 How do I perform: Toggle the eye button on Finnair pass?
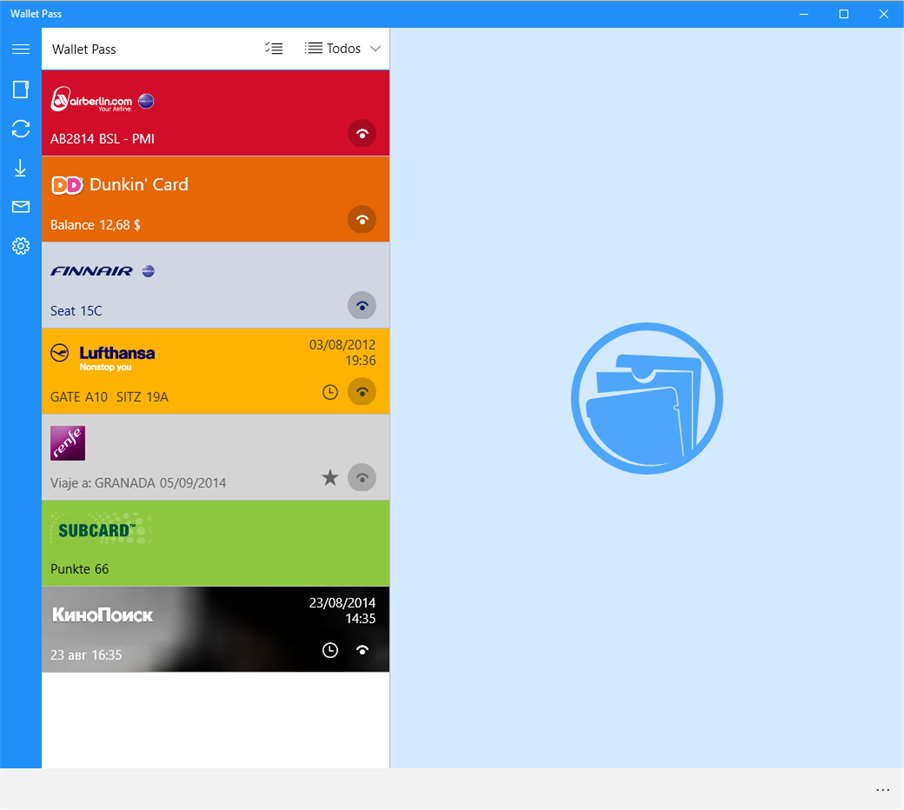(362, 306)
